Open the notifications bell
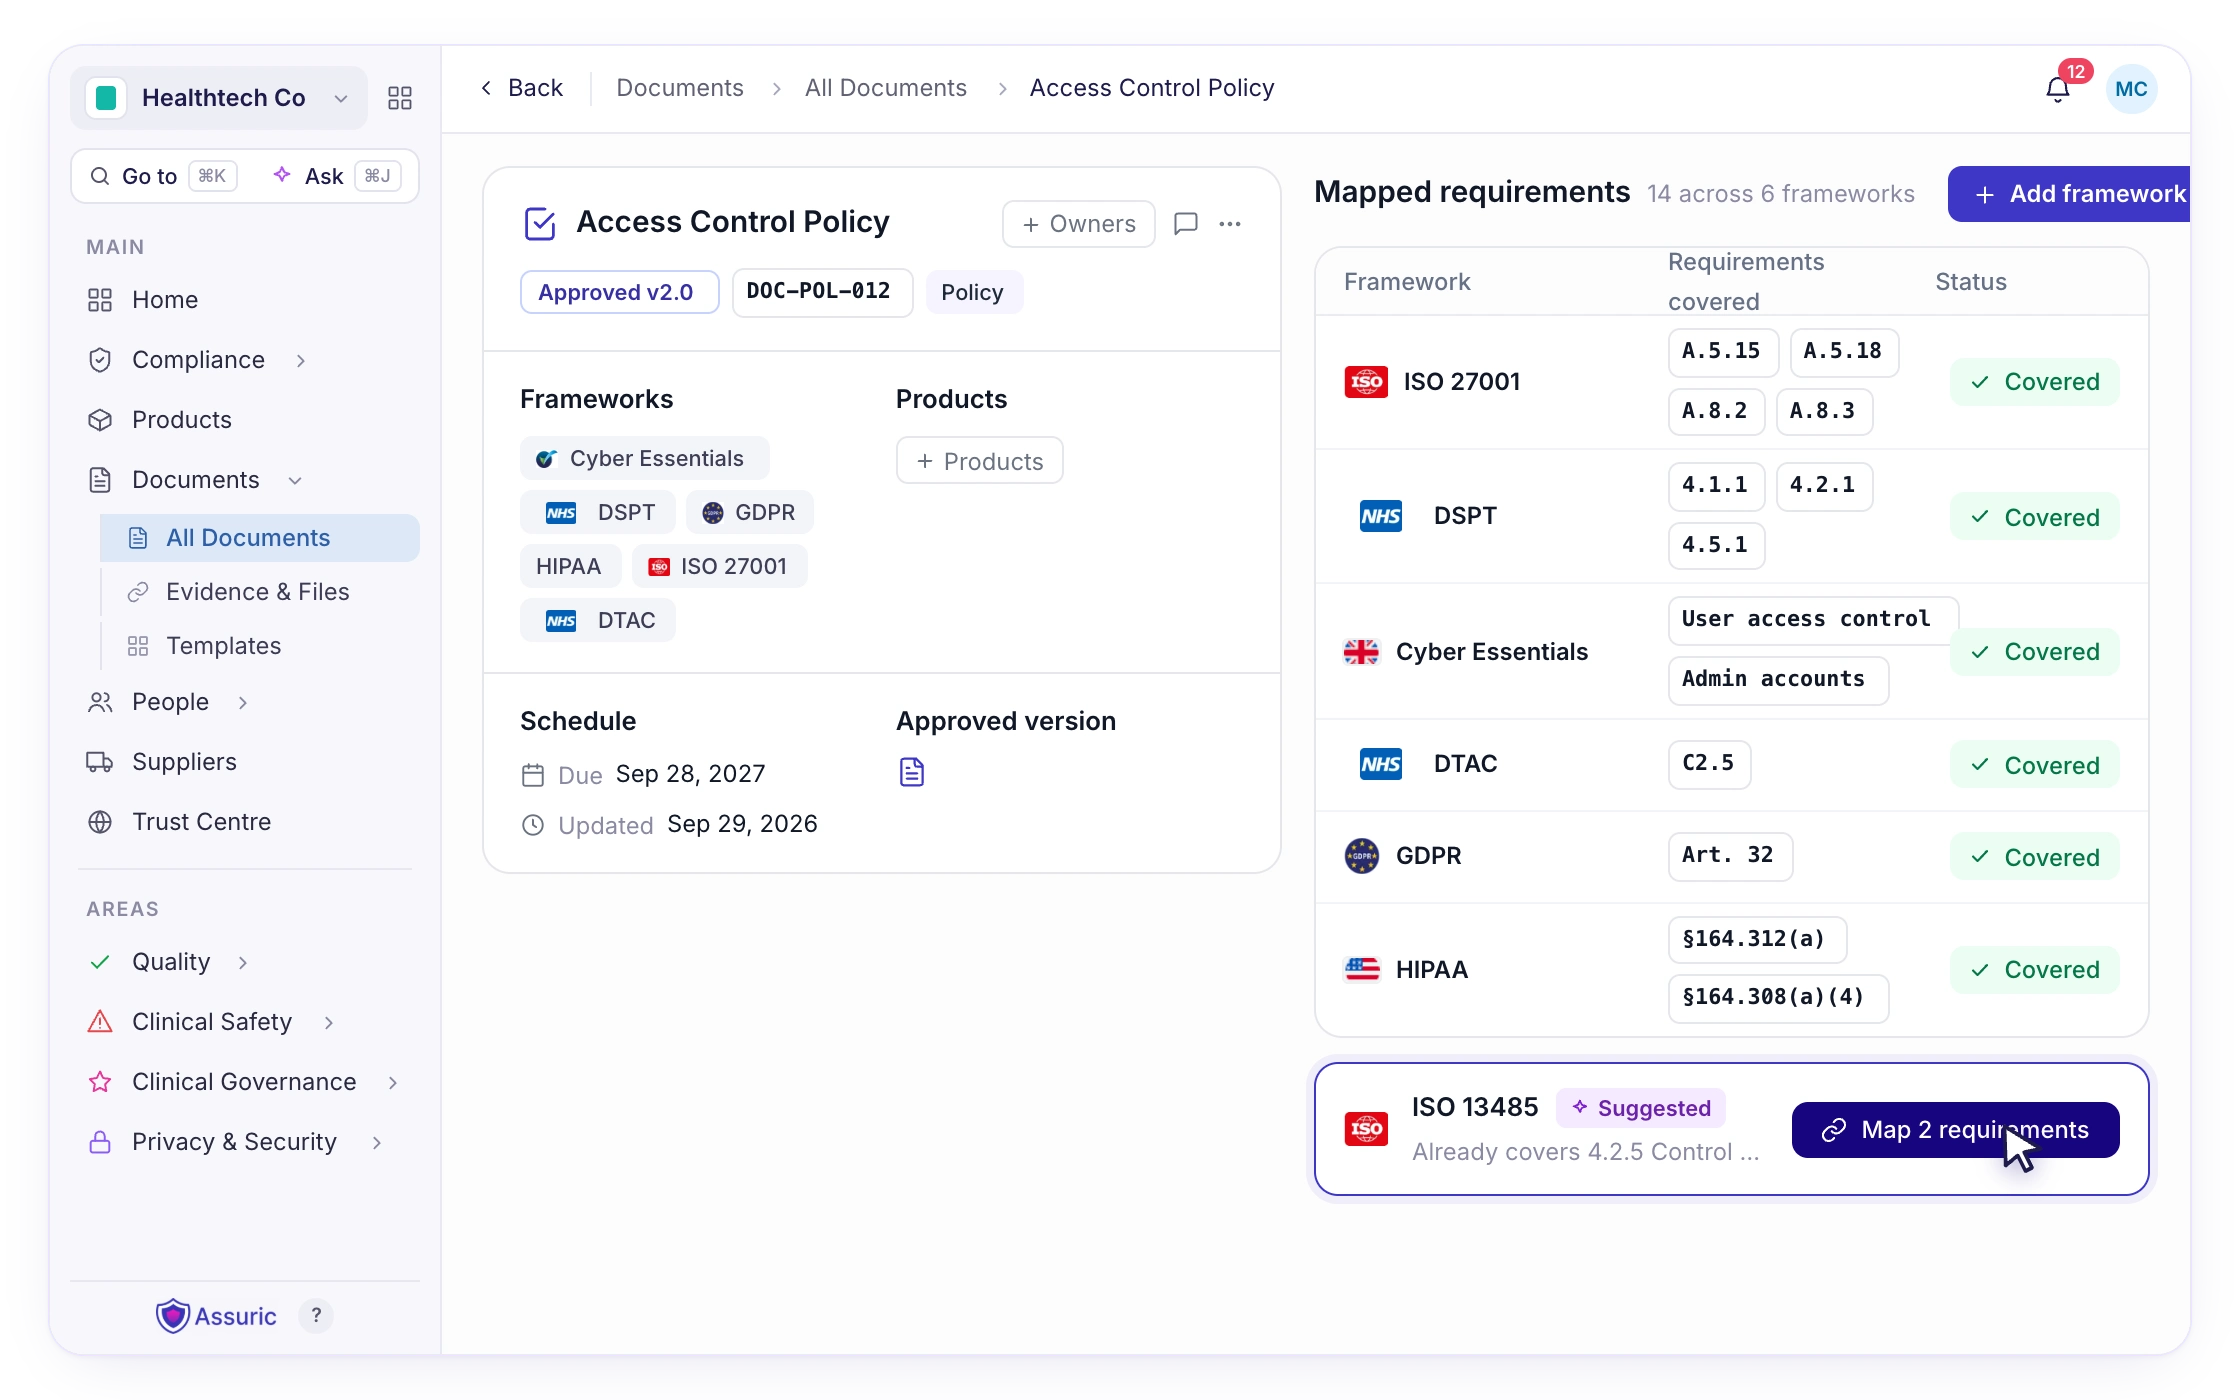The height and width of the screenshot is (1400, 2240). (x=2057, y=90)
